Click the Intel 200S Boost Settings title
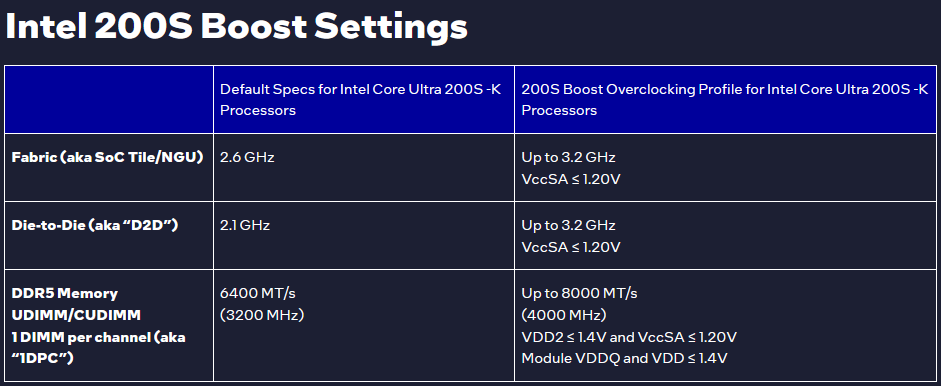Viewport: 941px width, 386px height. 236,28
